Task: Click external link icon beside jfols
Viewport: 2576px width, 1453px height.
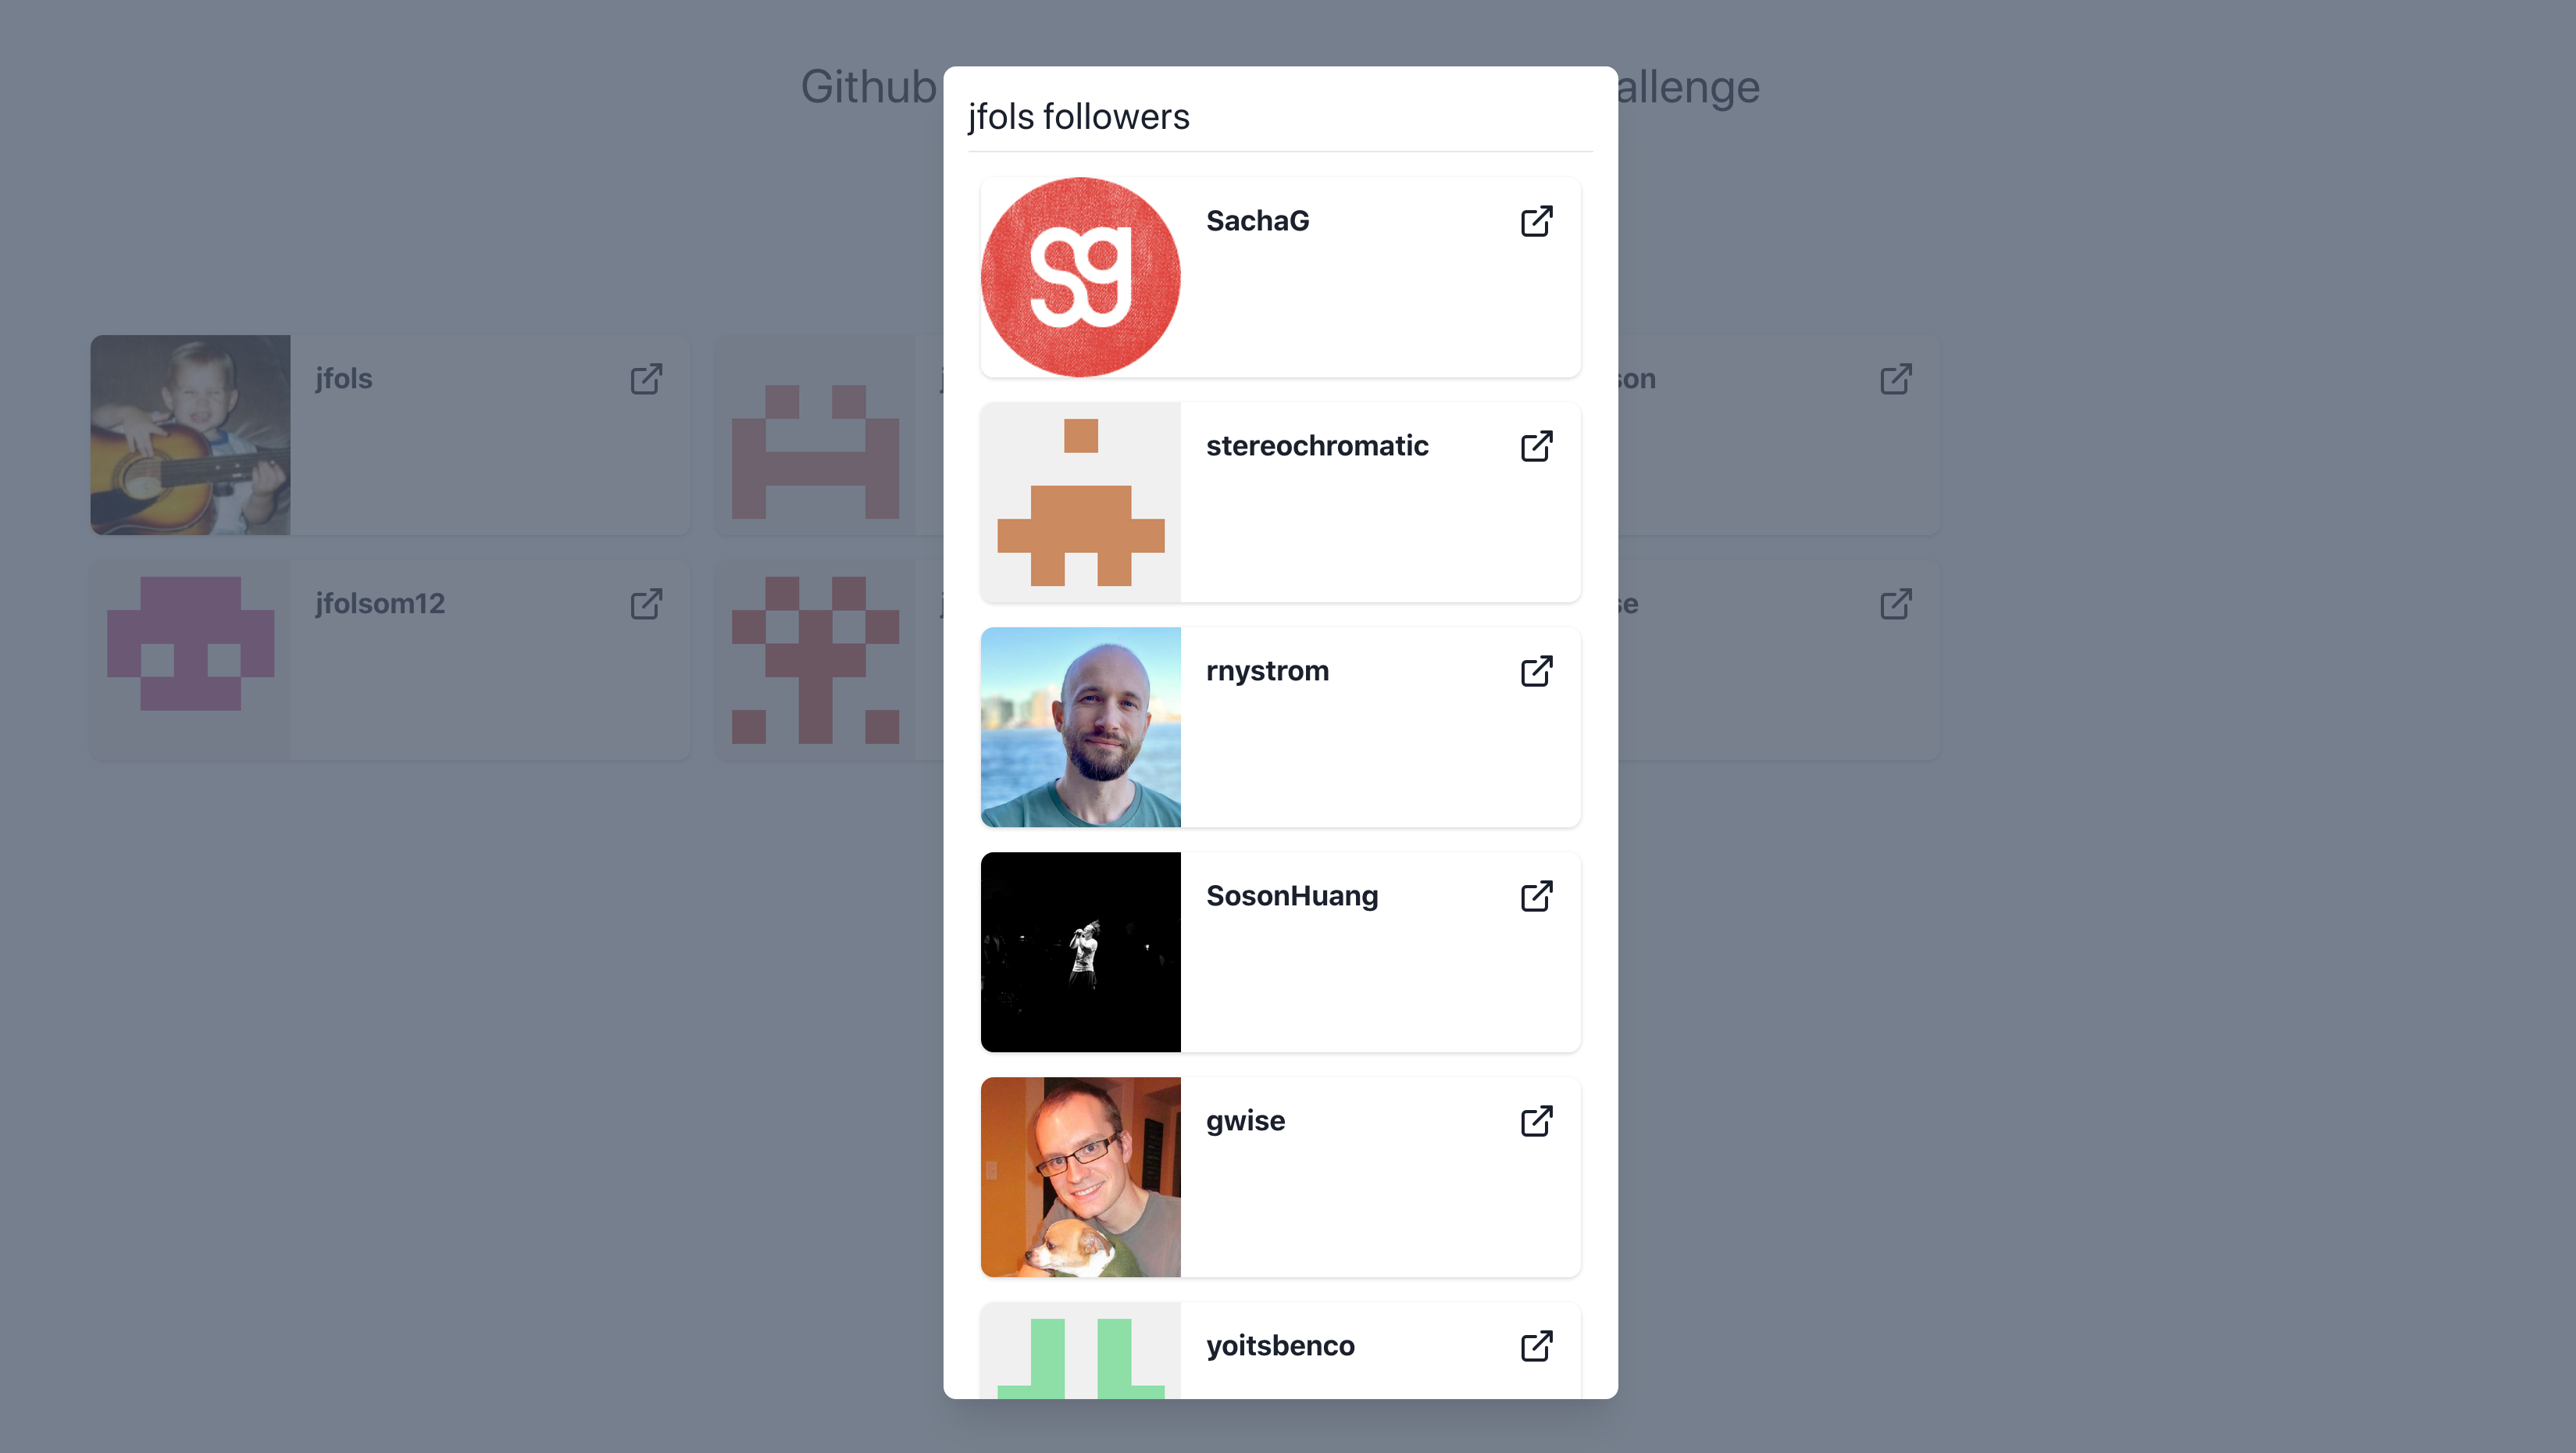Action: (x=646, y=379)
